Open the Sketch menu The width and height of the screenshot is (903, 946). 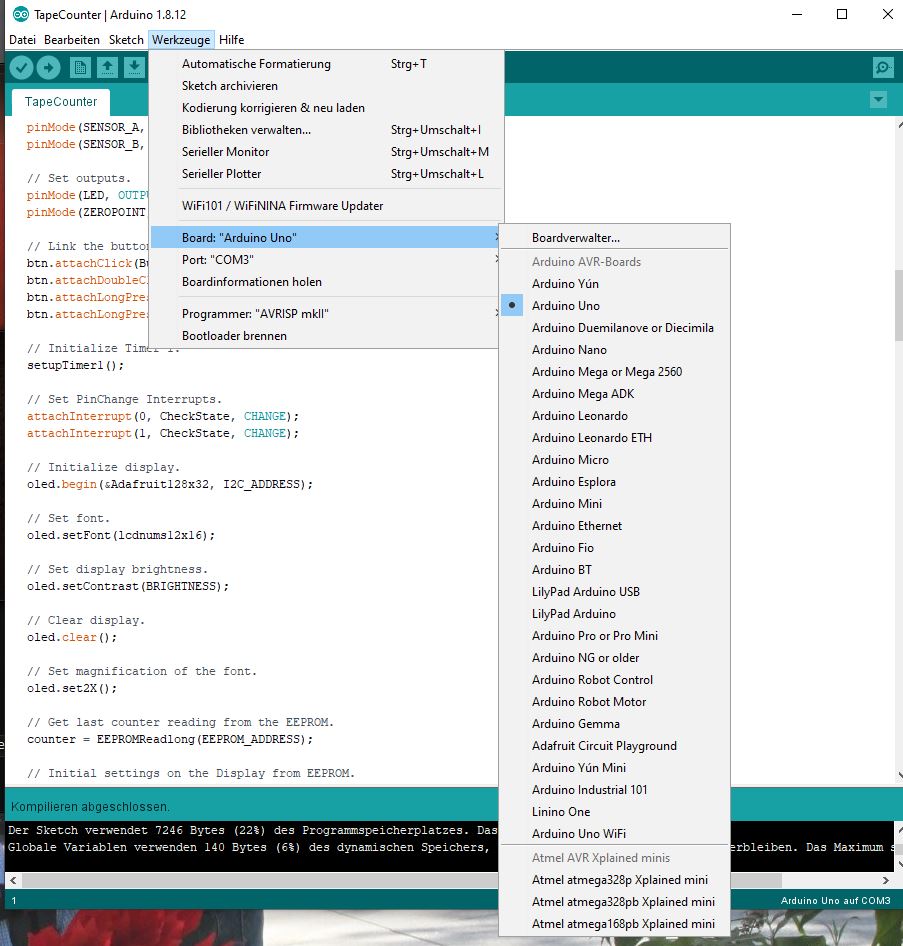pyautogui.click(x=126, y=40)
